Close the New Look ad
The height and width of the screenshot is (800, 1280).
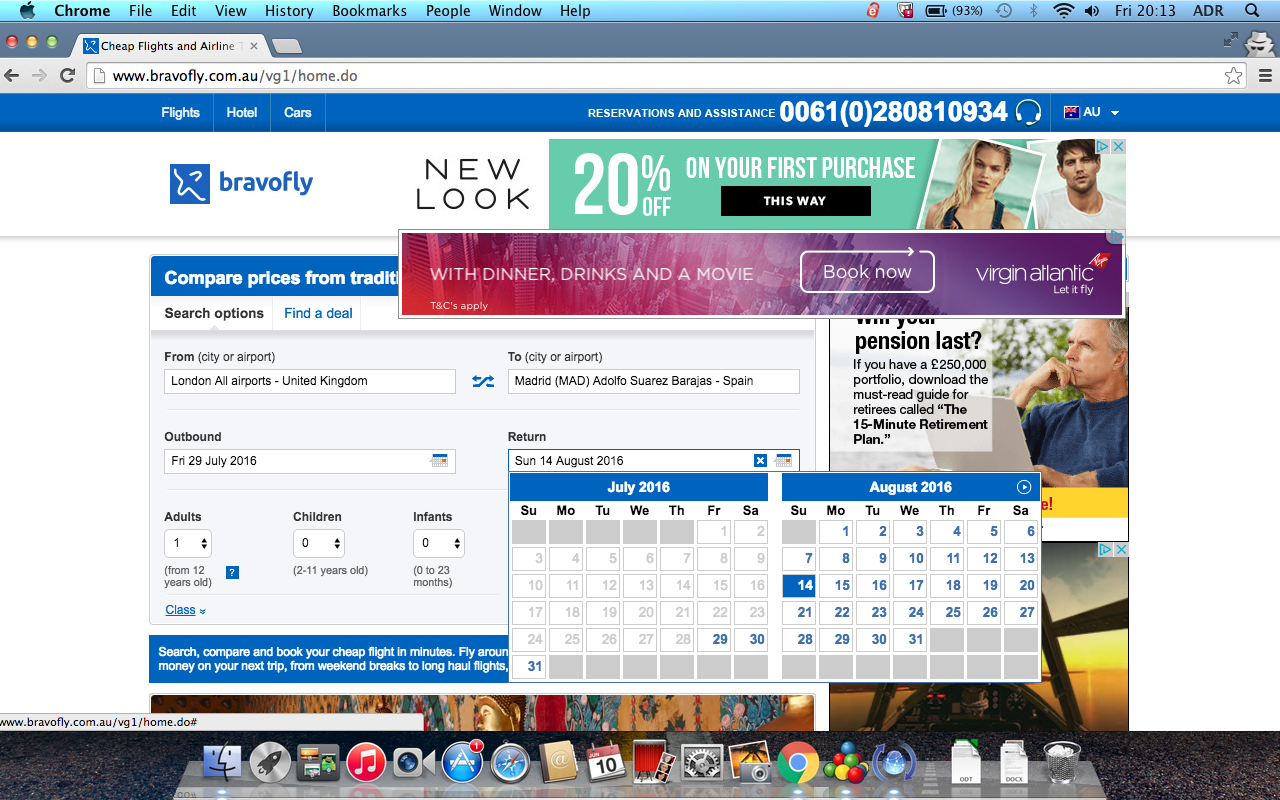[1119, 146]
